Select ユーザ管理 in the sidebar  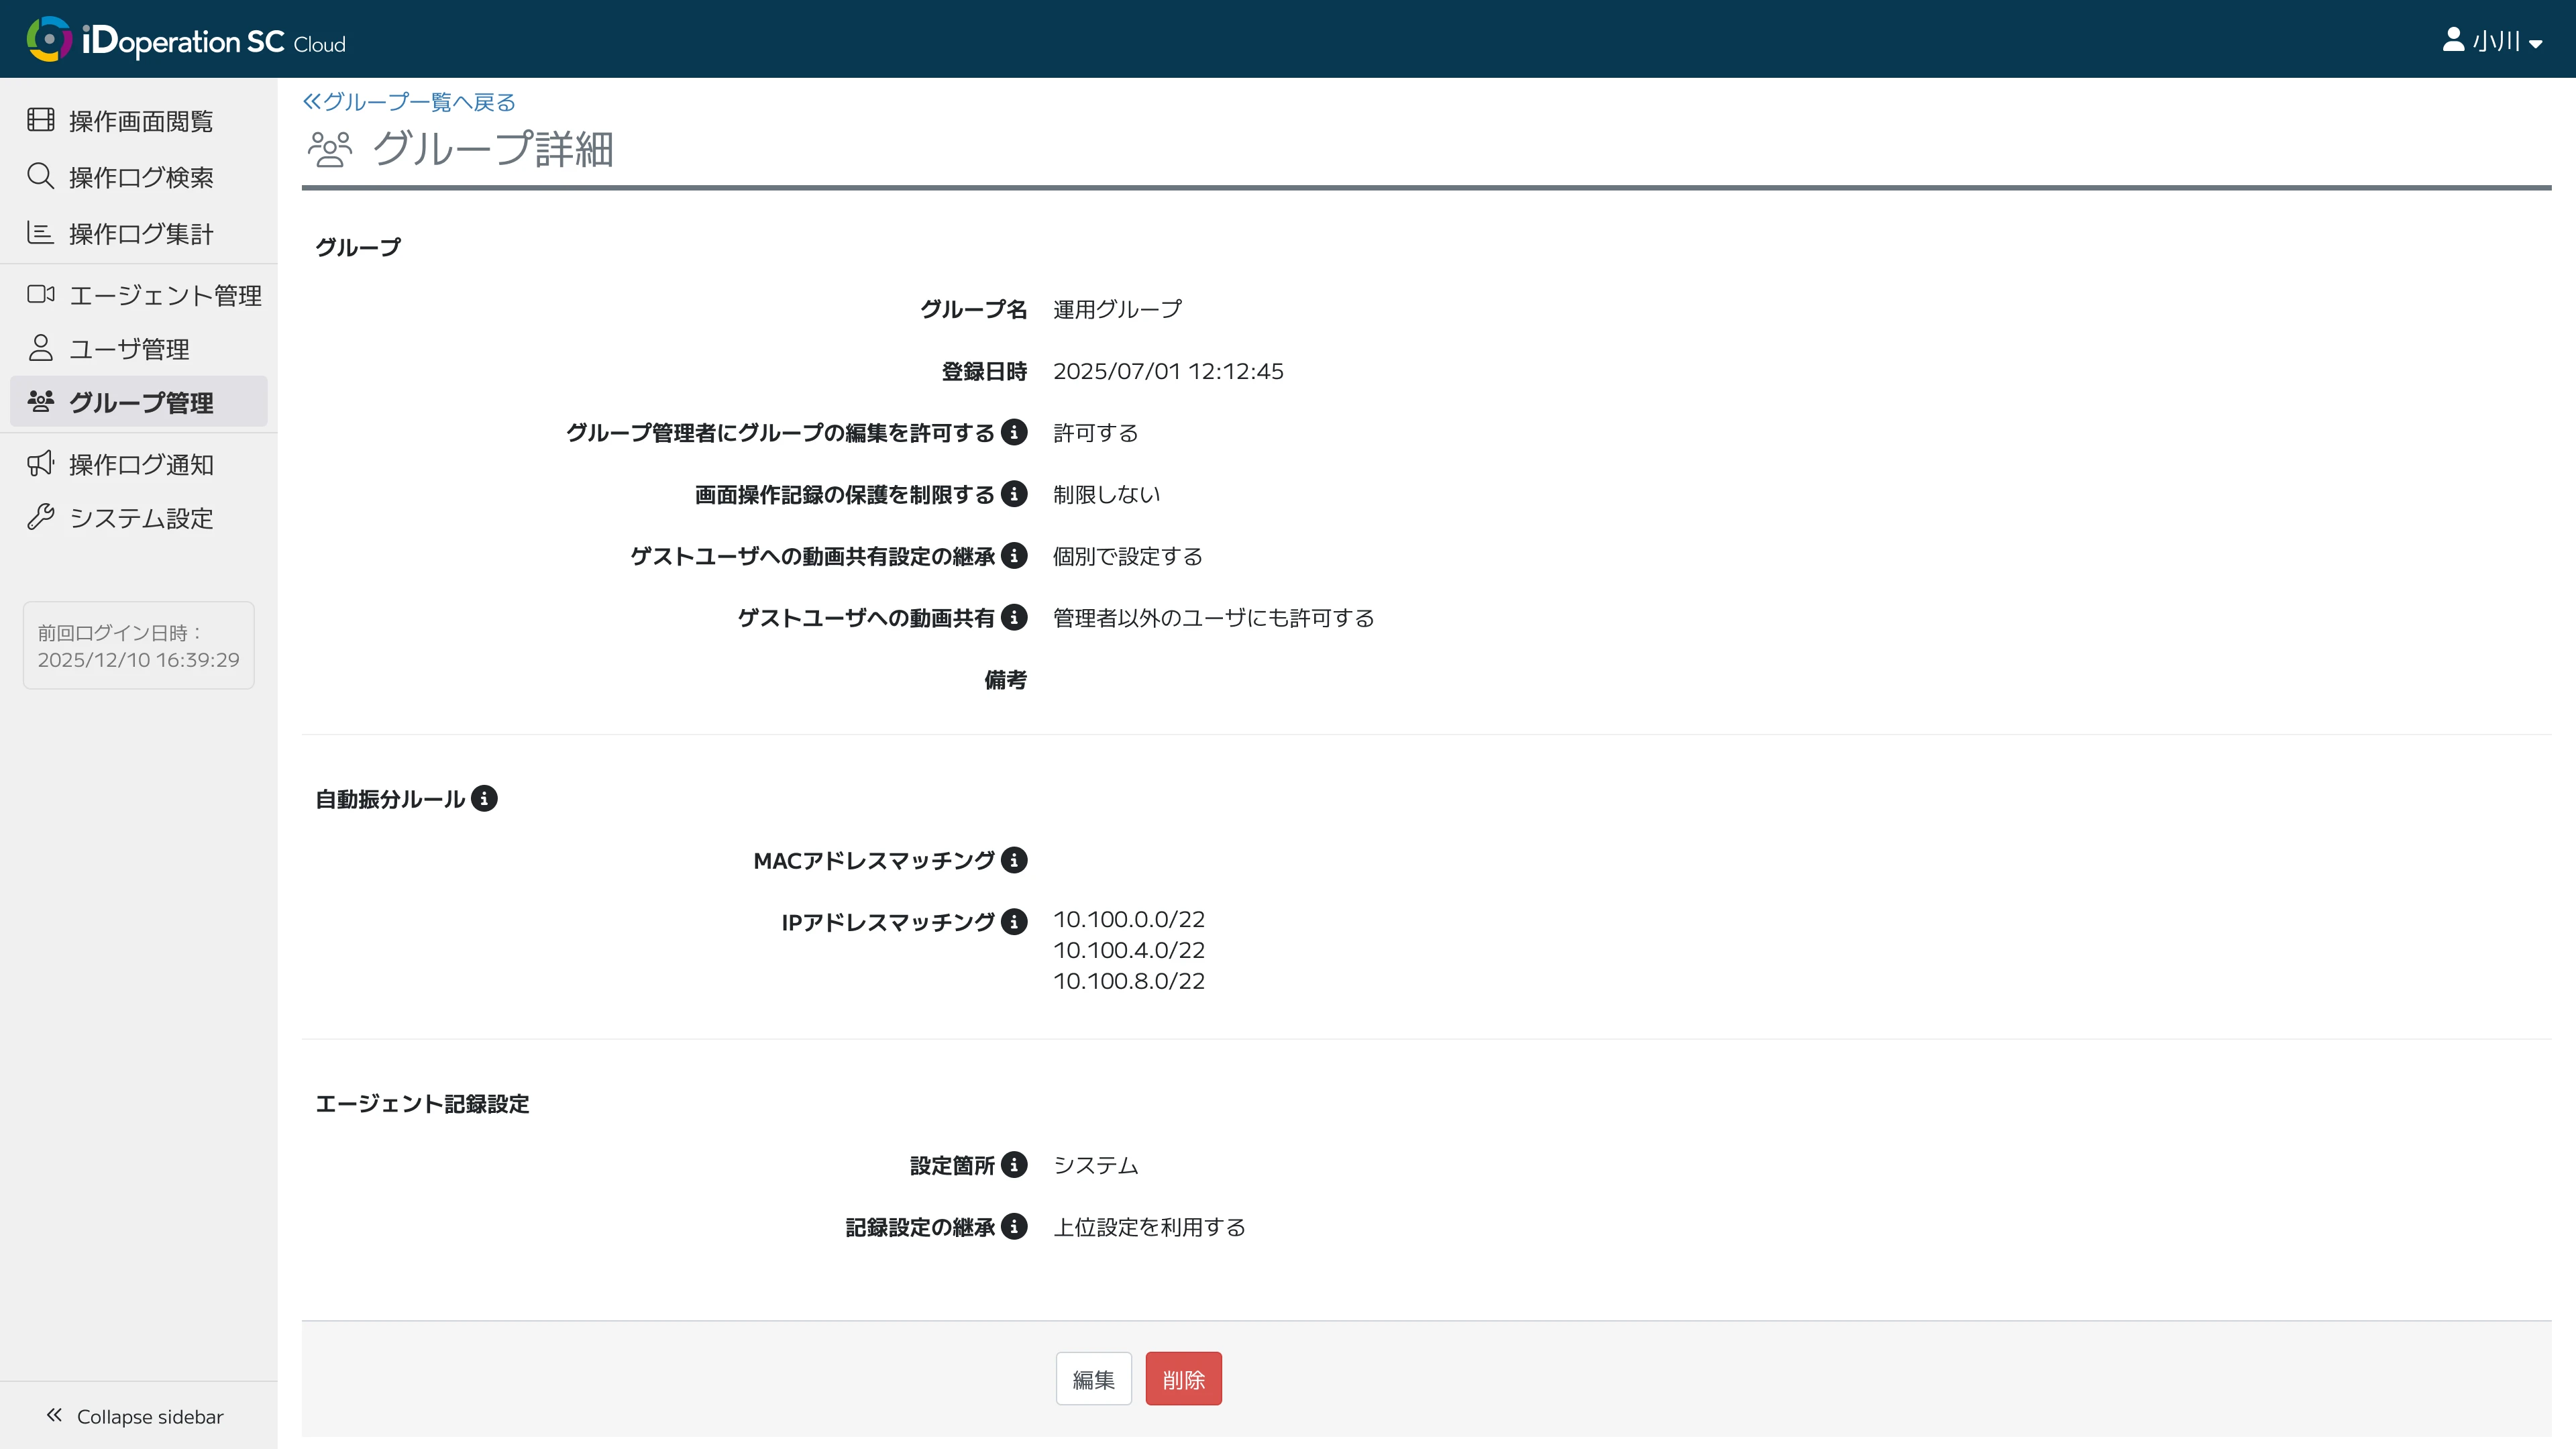[128, 349]
